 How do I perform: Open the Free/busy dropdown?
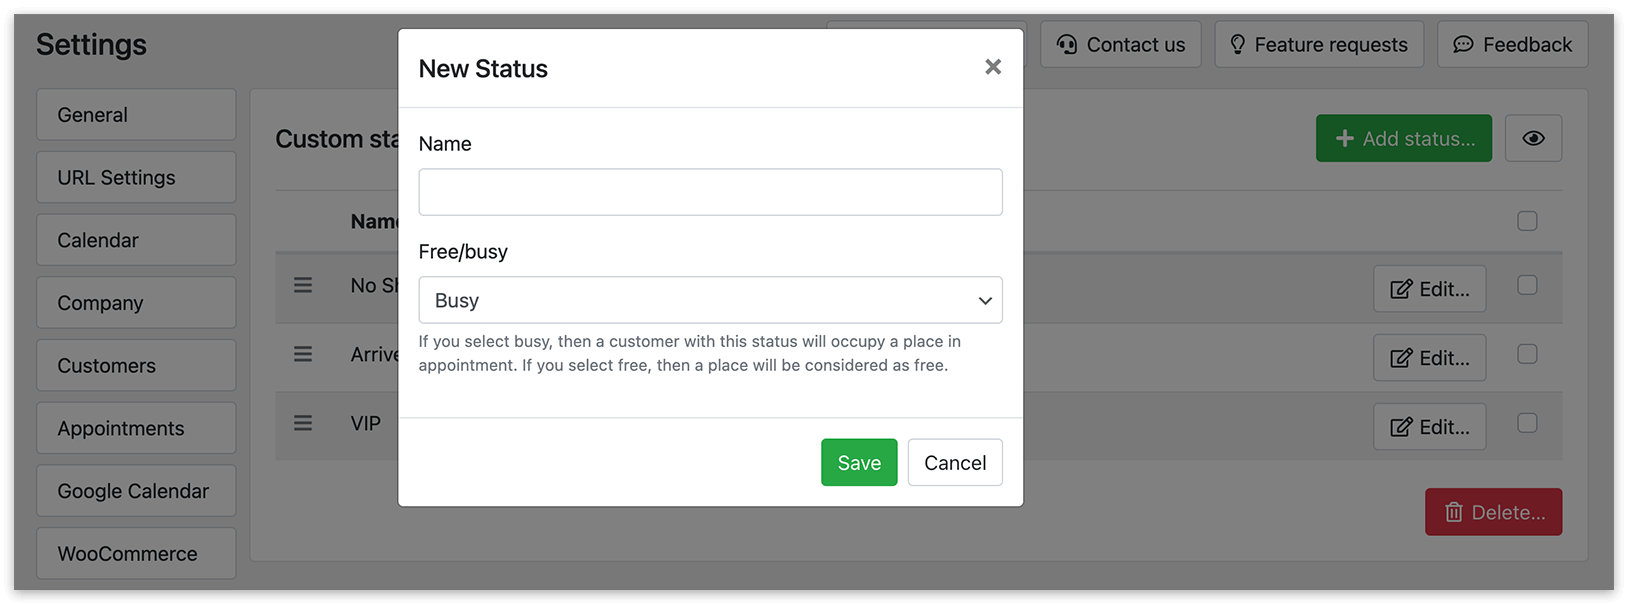tap(710, 300)
